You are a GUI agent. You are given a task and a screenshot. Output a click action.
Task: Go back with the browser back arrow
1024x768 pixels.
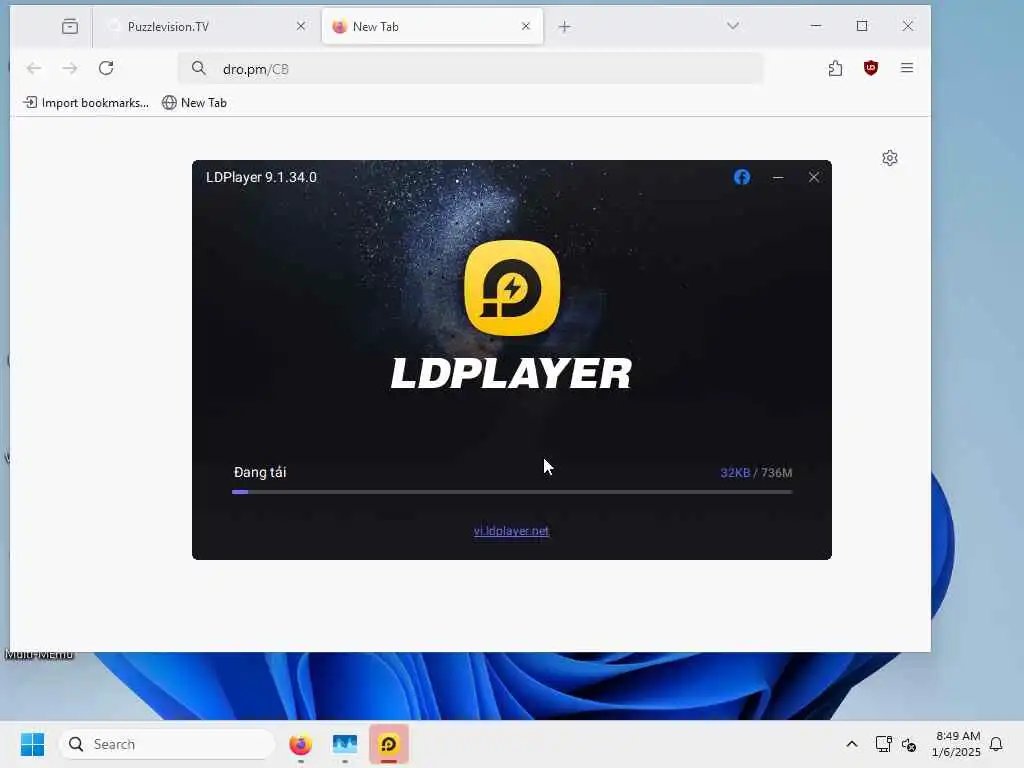pos(34,68)
